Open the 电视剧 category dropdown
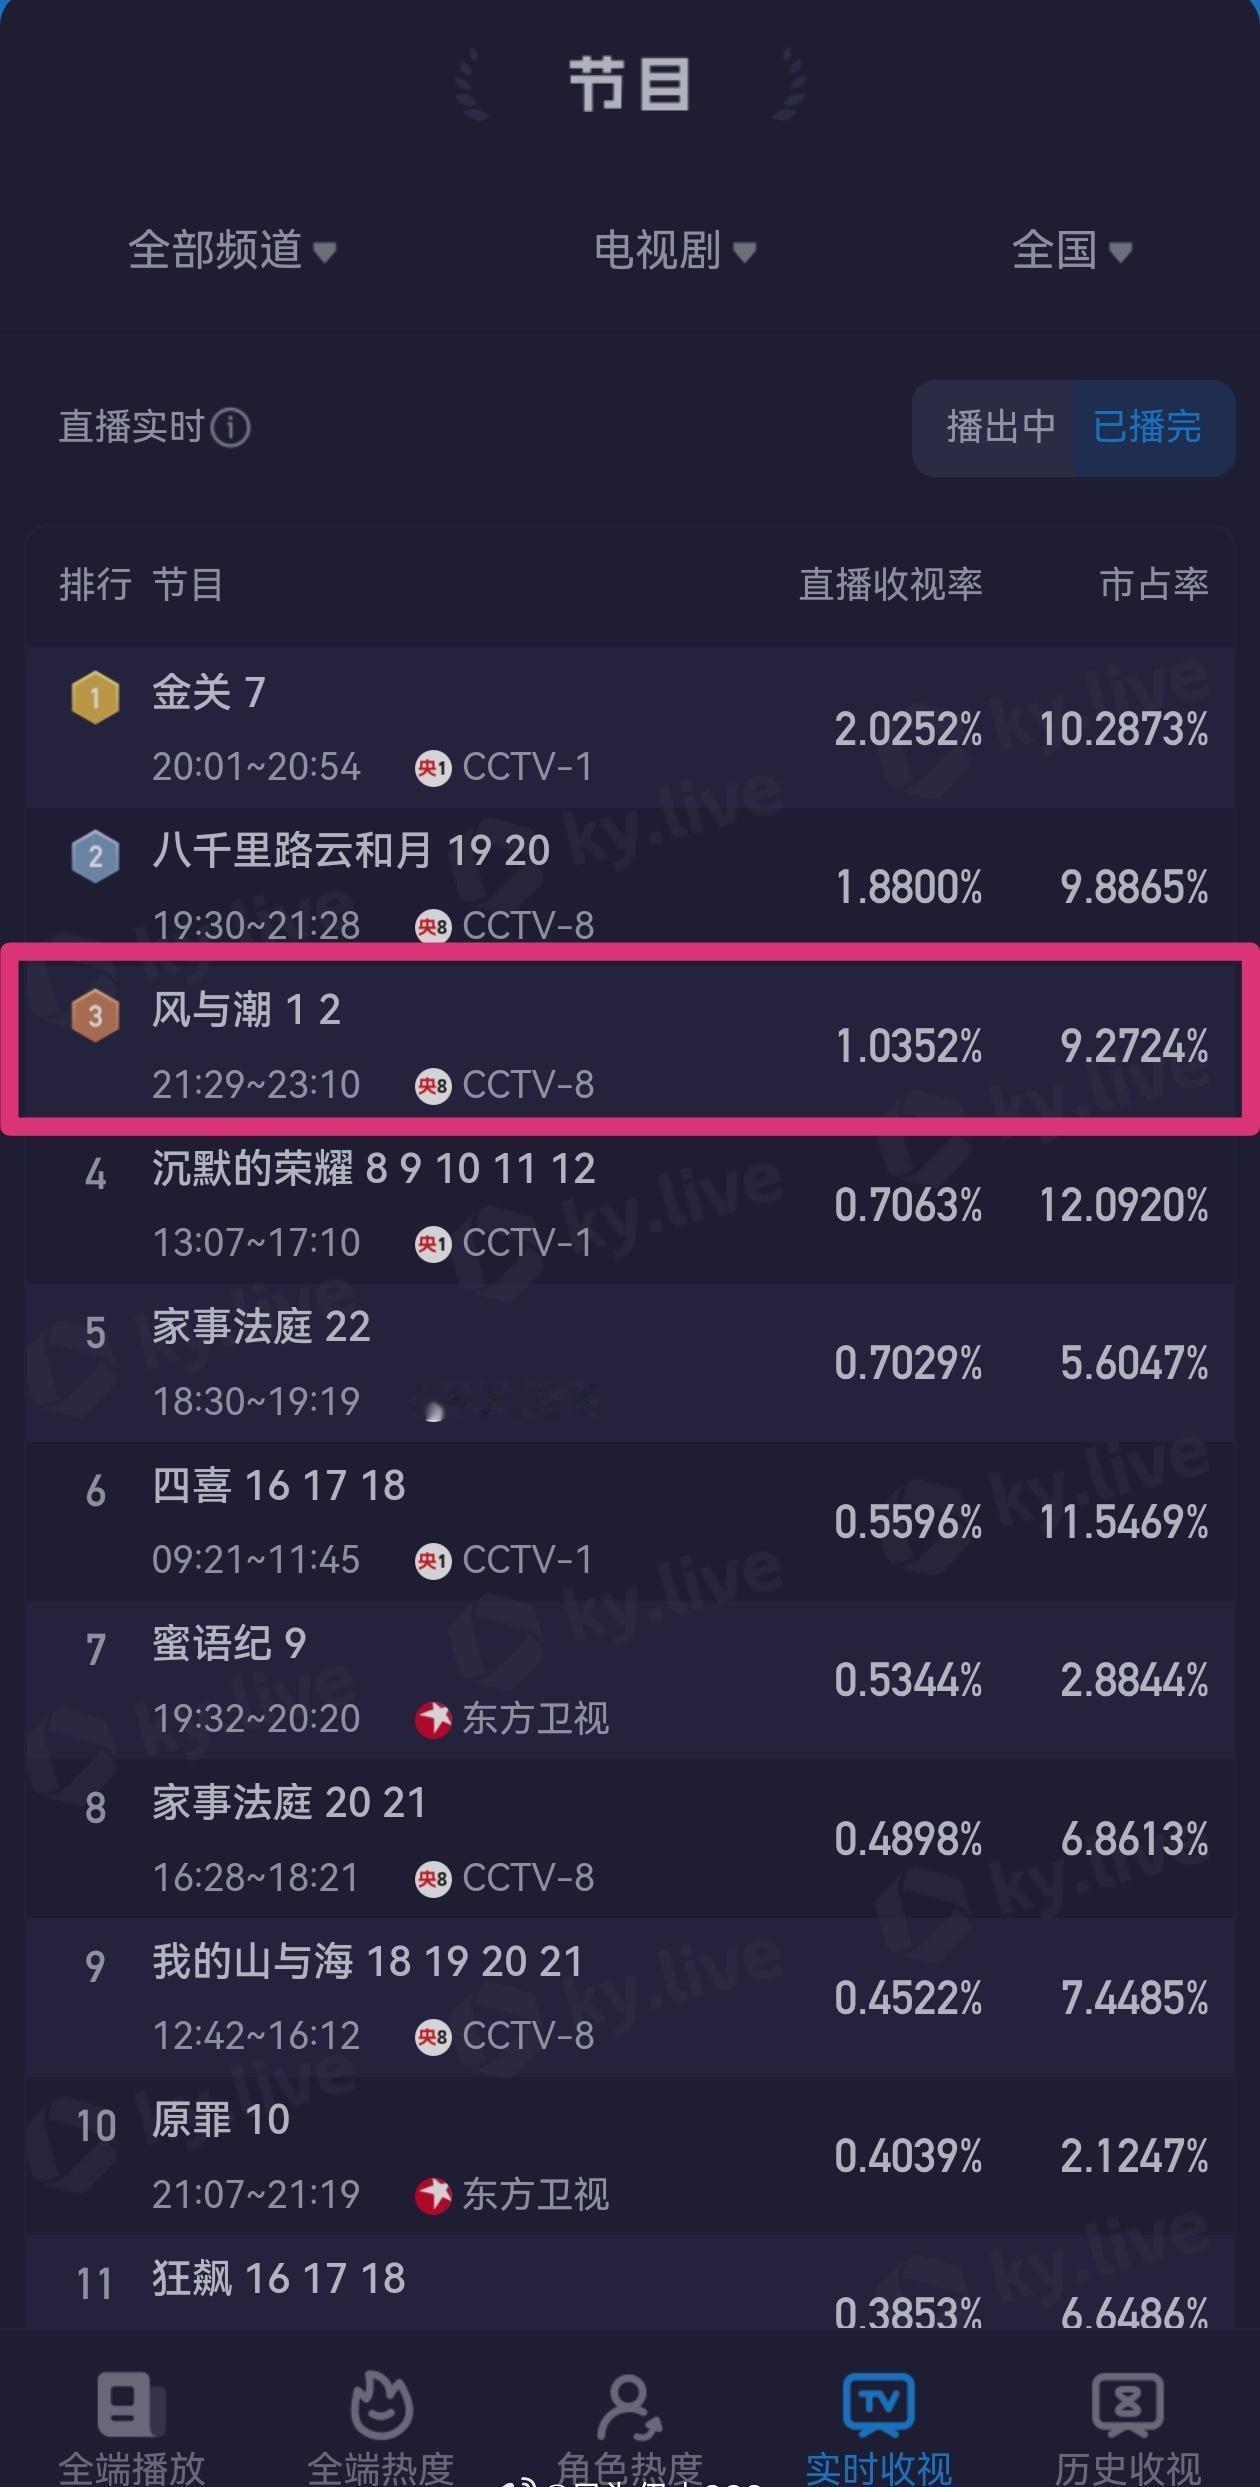 coord(672,253)
